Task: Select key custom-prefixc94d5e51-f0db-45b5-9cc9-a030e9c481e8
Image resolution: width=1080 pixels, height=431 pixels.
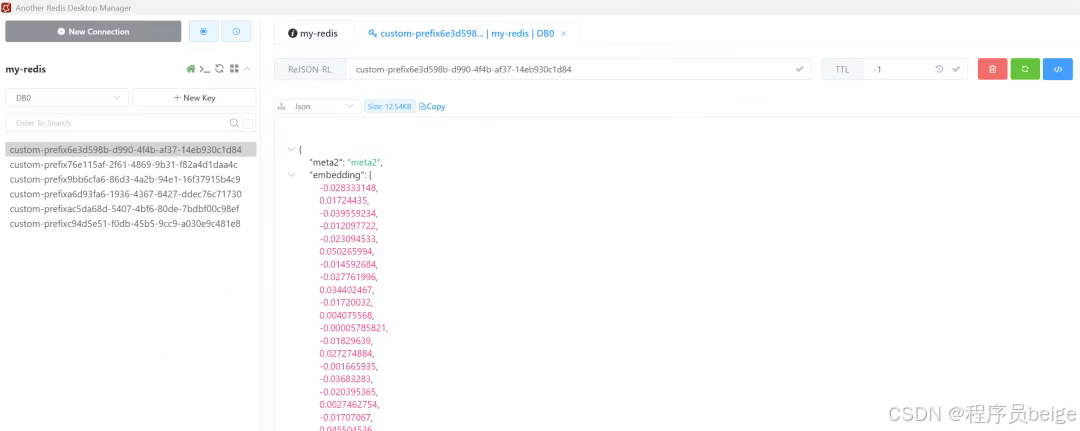Action: tap(131, 224)
